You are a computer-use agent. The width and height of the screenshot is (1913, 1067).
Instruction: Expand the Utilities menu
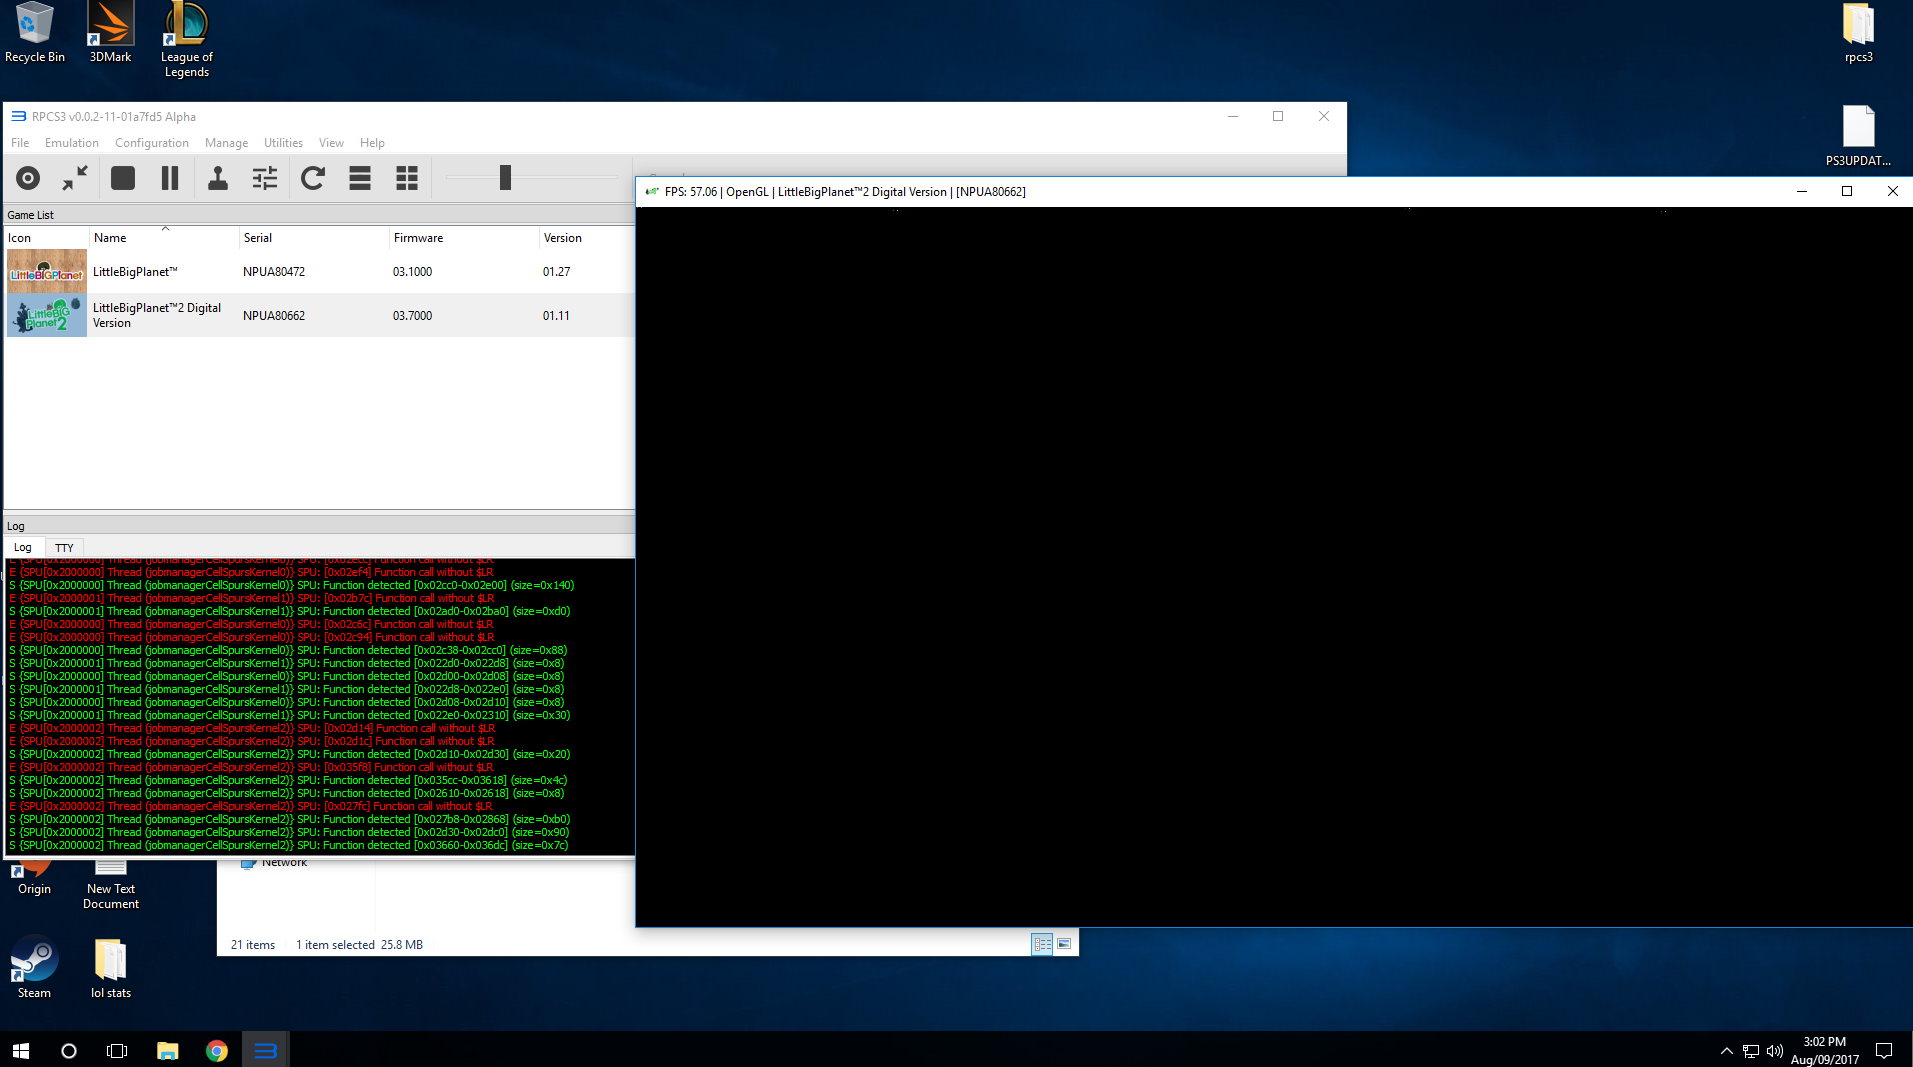(283, 143)
